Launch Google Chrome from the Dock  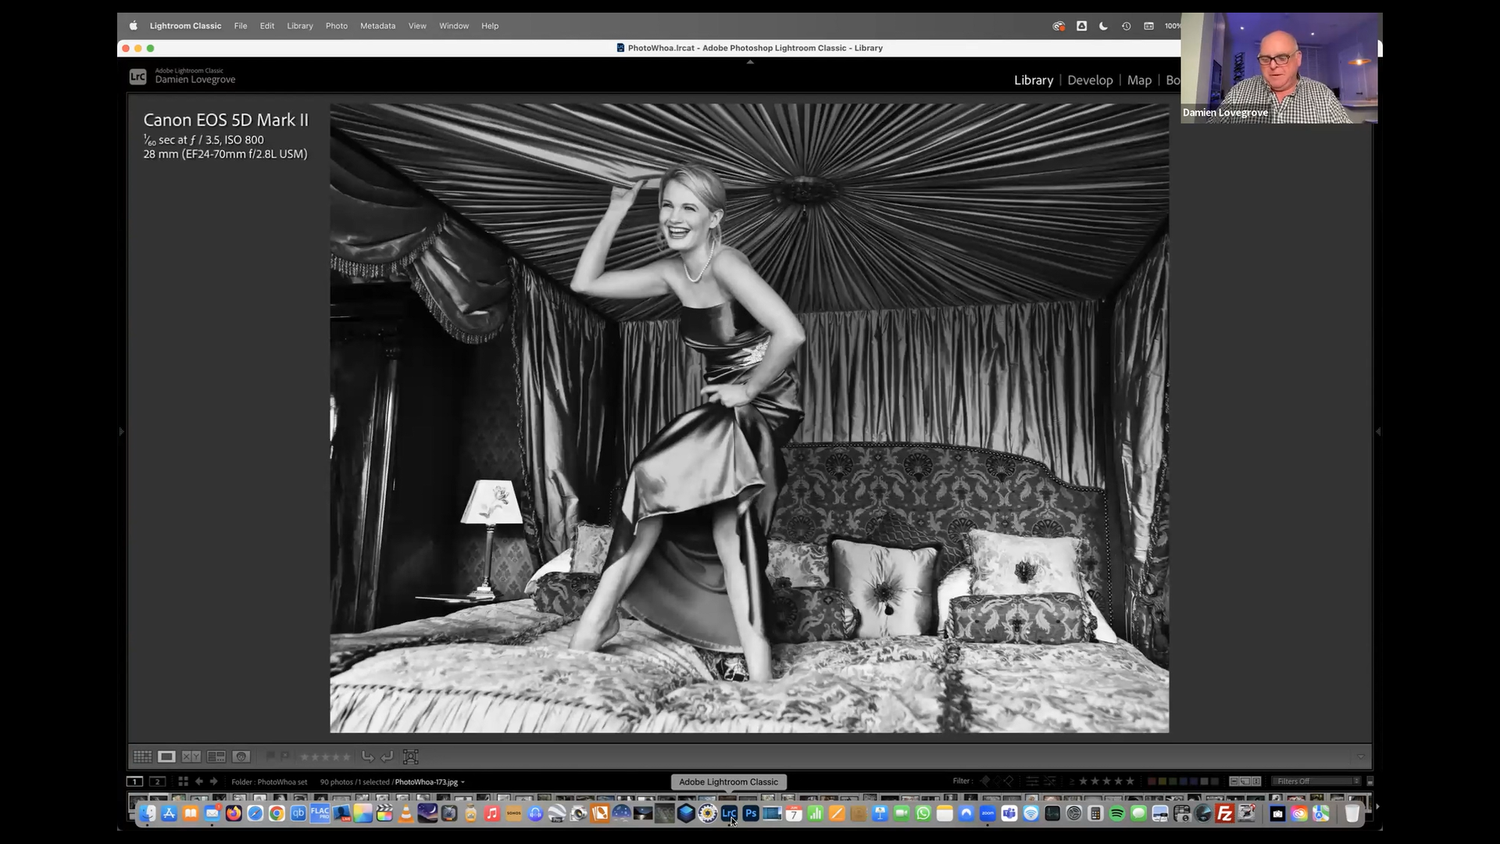276,814
